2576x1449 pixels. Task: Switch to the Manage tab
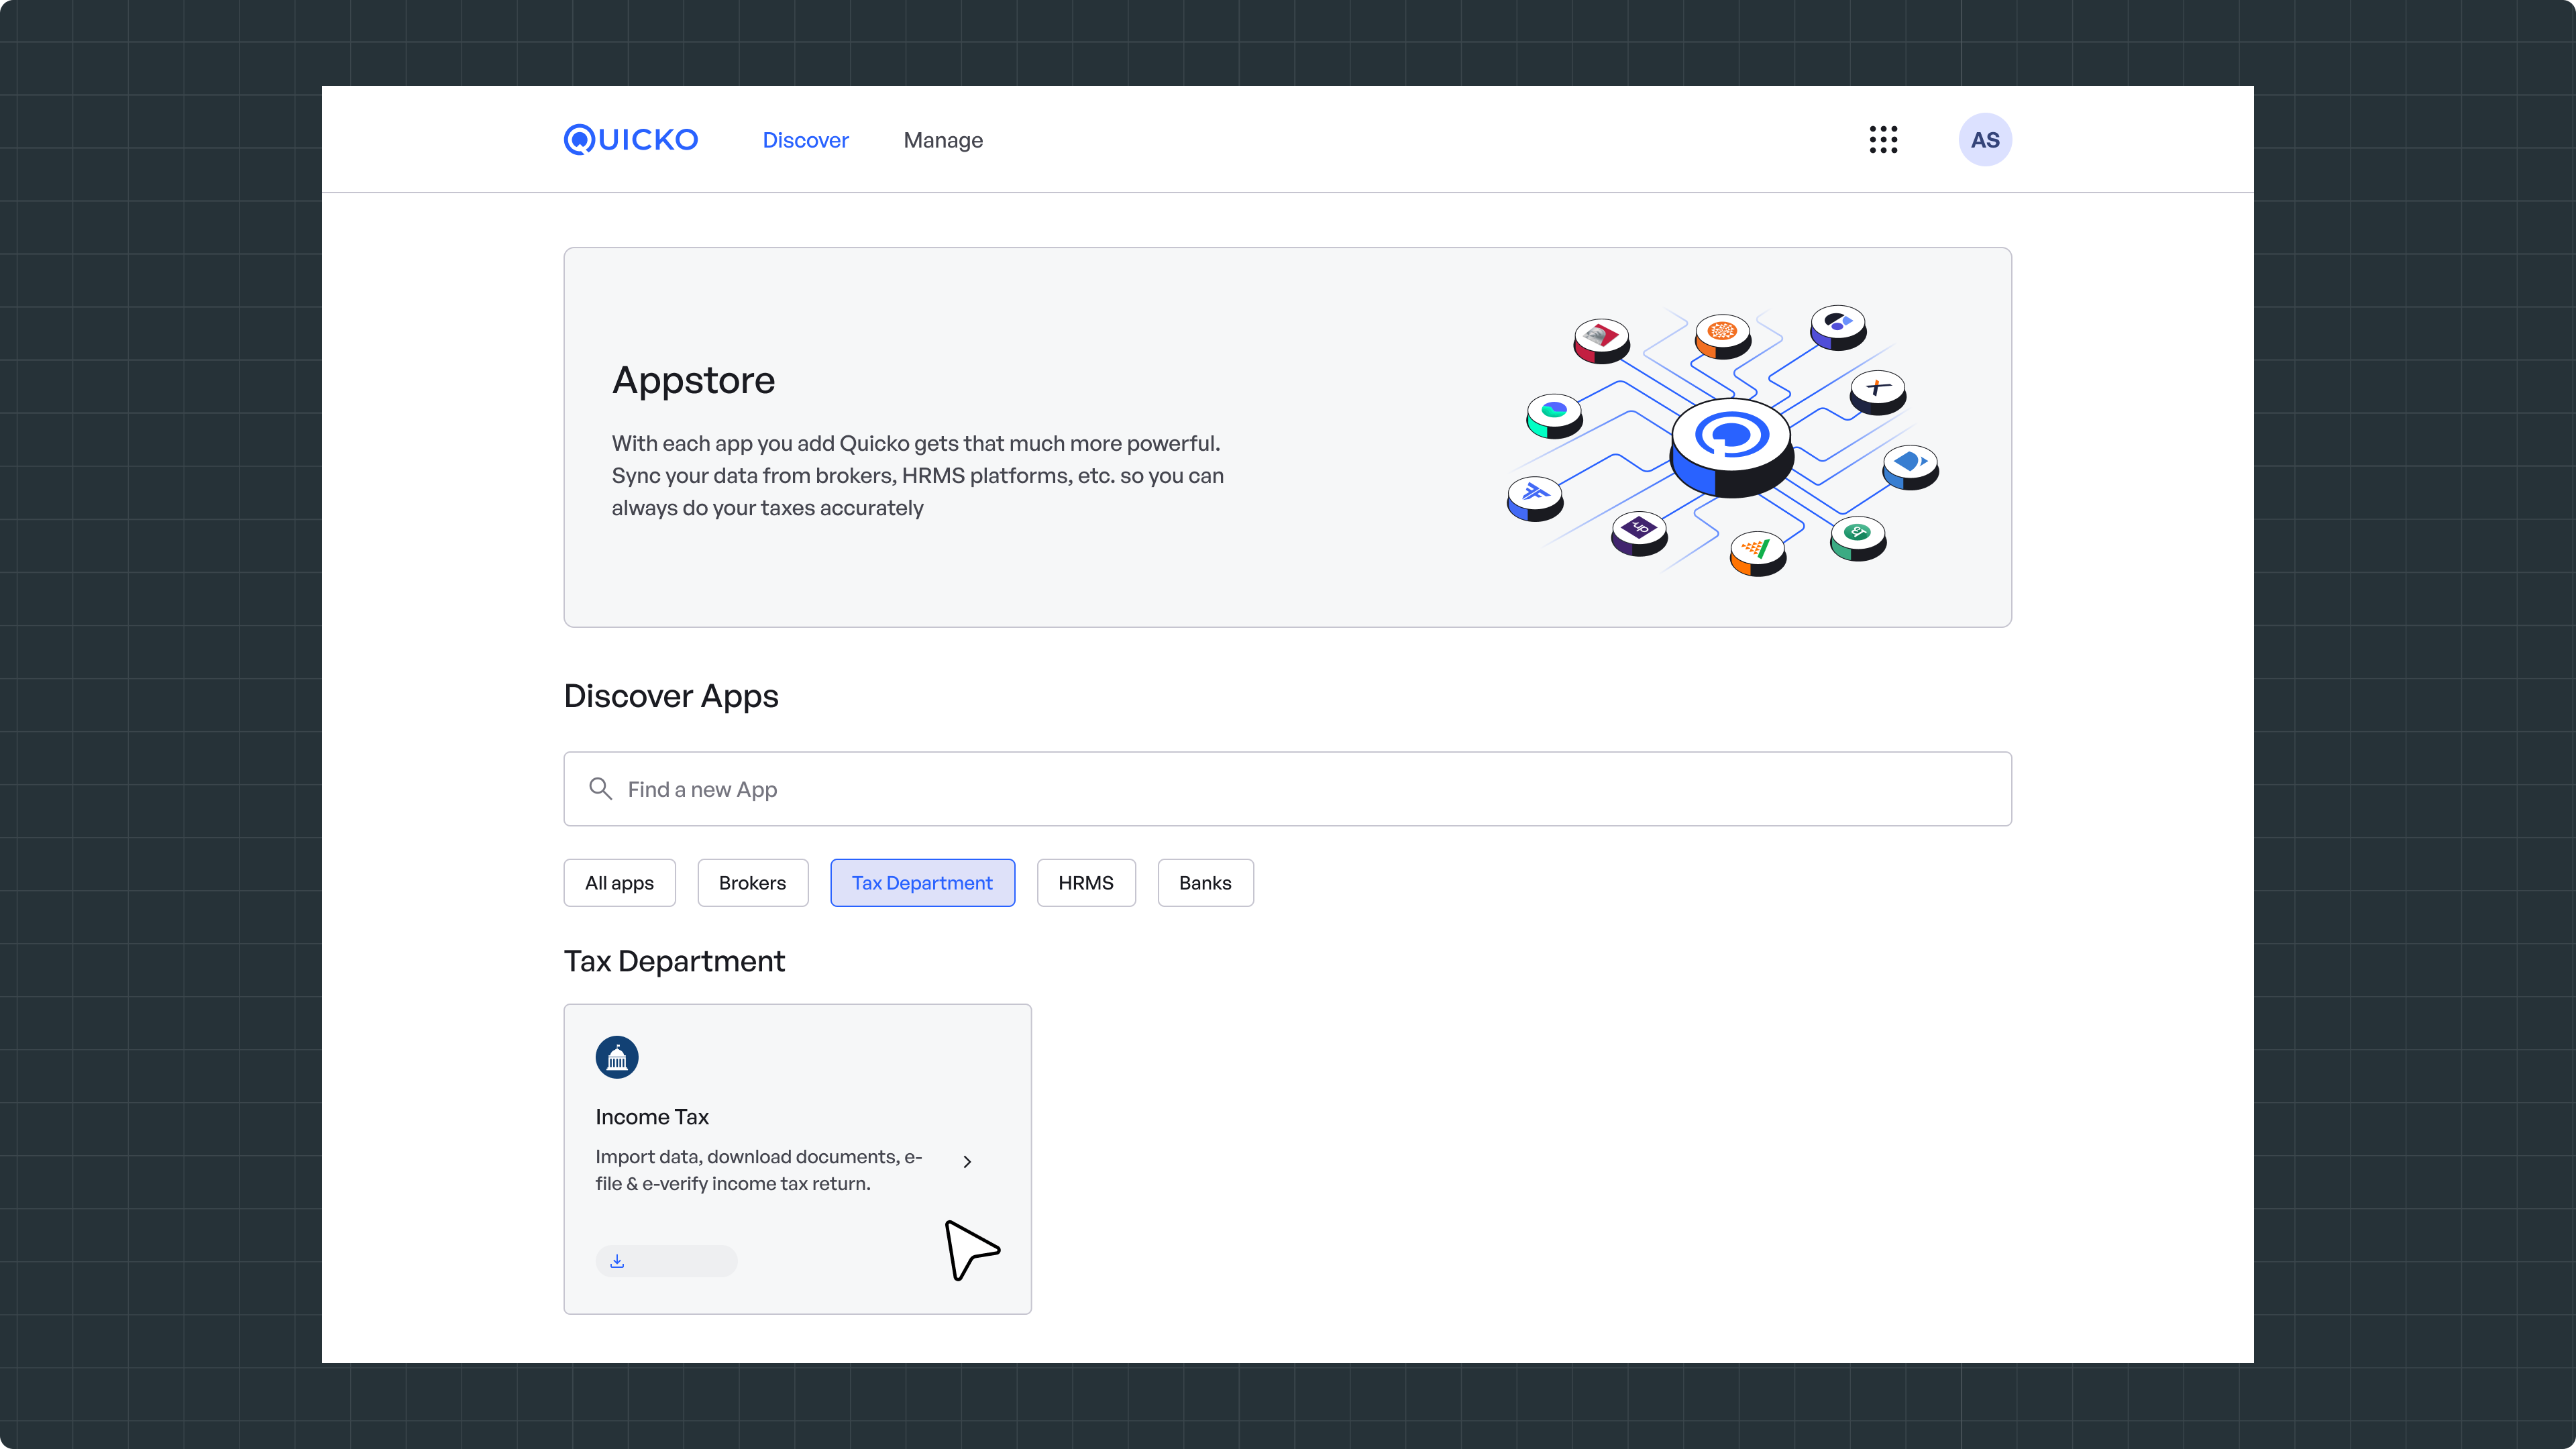pos(943,140)
